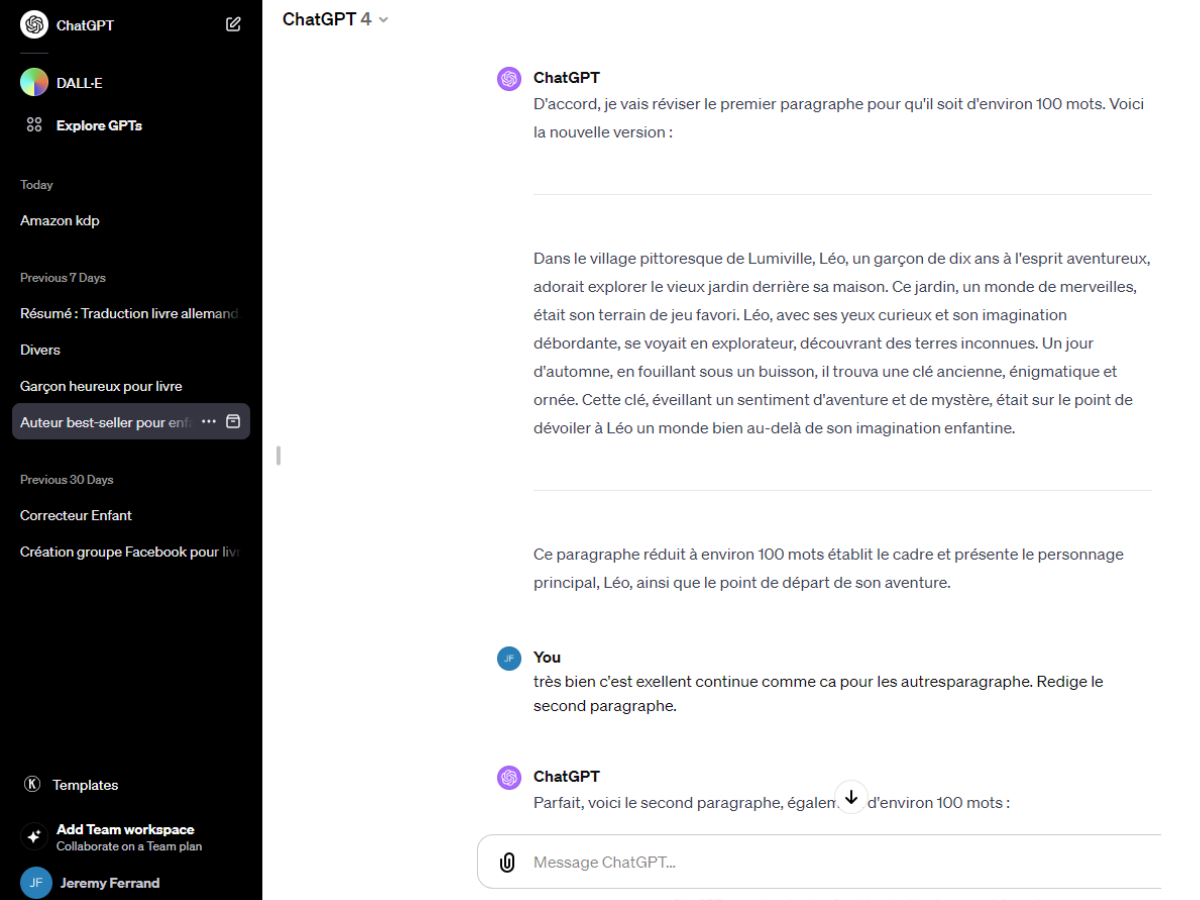Click the Templates icon in sidebar
Image resolution: width=1200 pixels, height=900 pixels.
(x=32, y=785)
